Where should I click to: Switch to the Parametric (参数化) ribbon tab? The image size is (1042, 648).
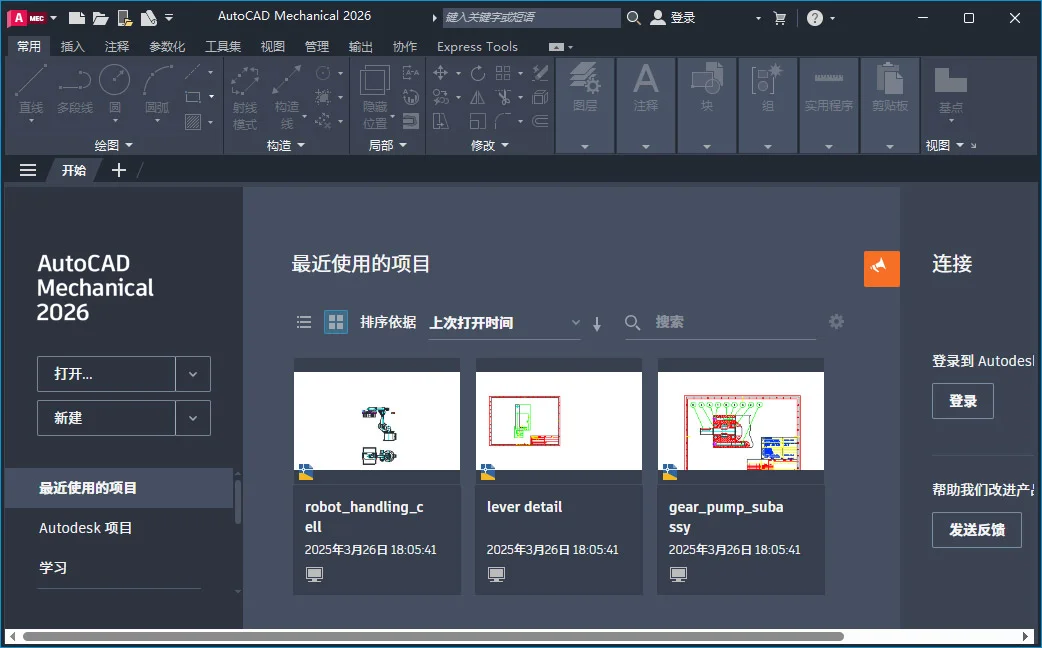tap(167, 47)
